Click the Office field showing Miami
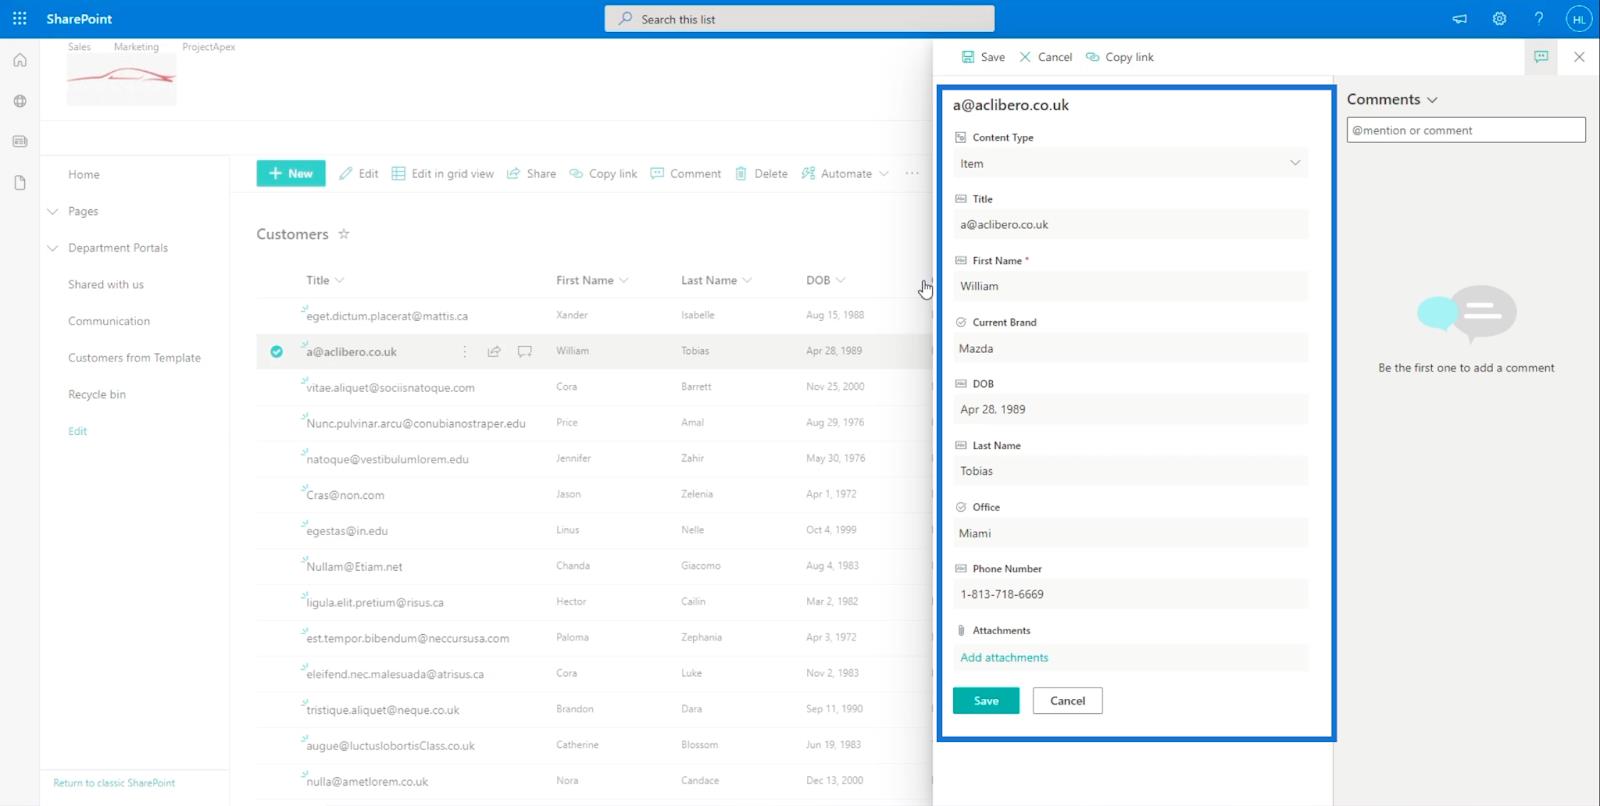The width and height of the screenshot is (1600, 806). click(1131, 533)
